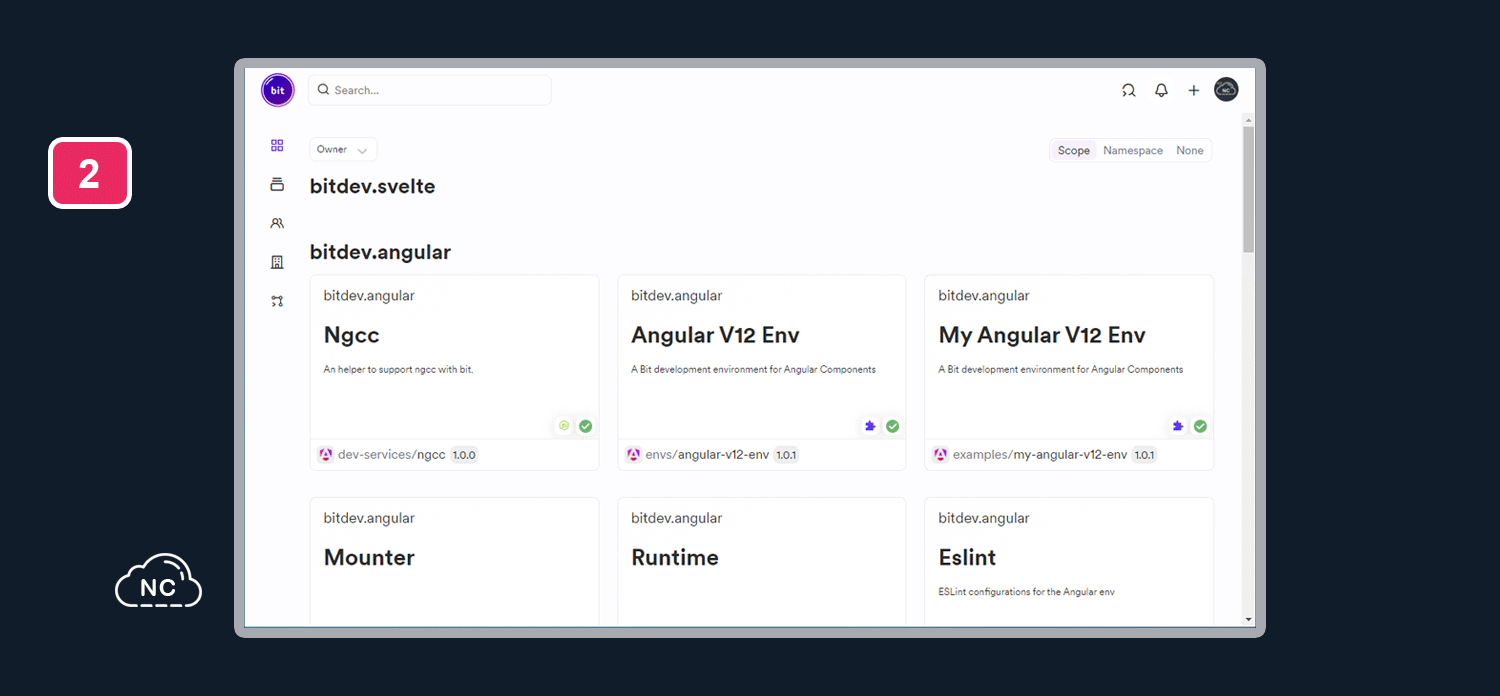Click the examples/my-angular-v12-env component id
Viewport: 1500px width, 696px height.
[1040, 454]
